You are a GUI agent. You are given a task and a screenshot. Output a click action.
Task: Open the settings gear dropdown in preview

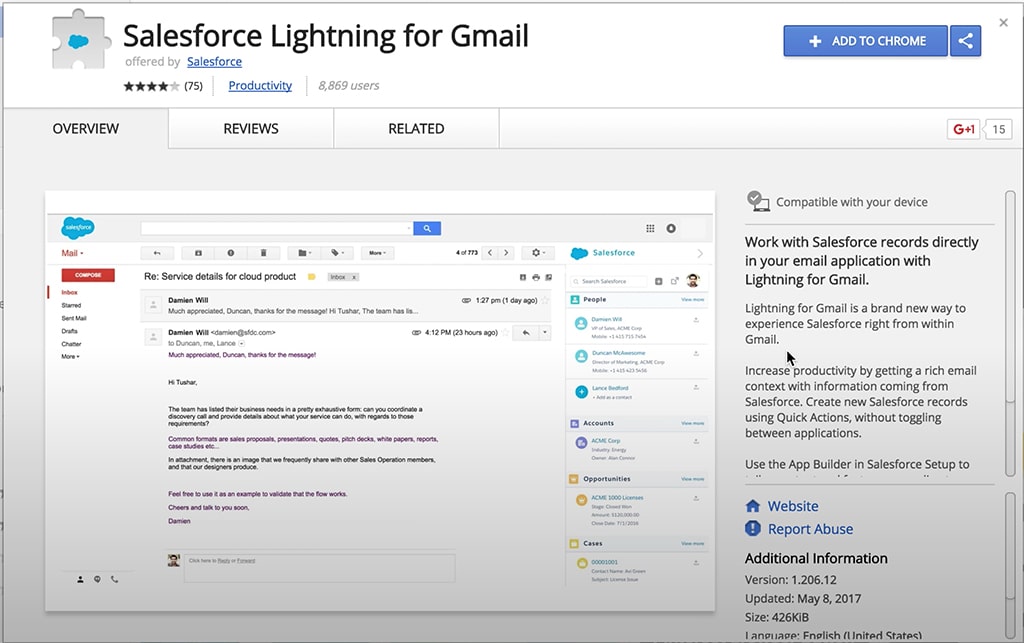click(538, 253)
